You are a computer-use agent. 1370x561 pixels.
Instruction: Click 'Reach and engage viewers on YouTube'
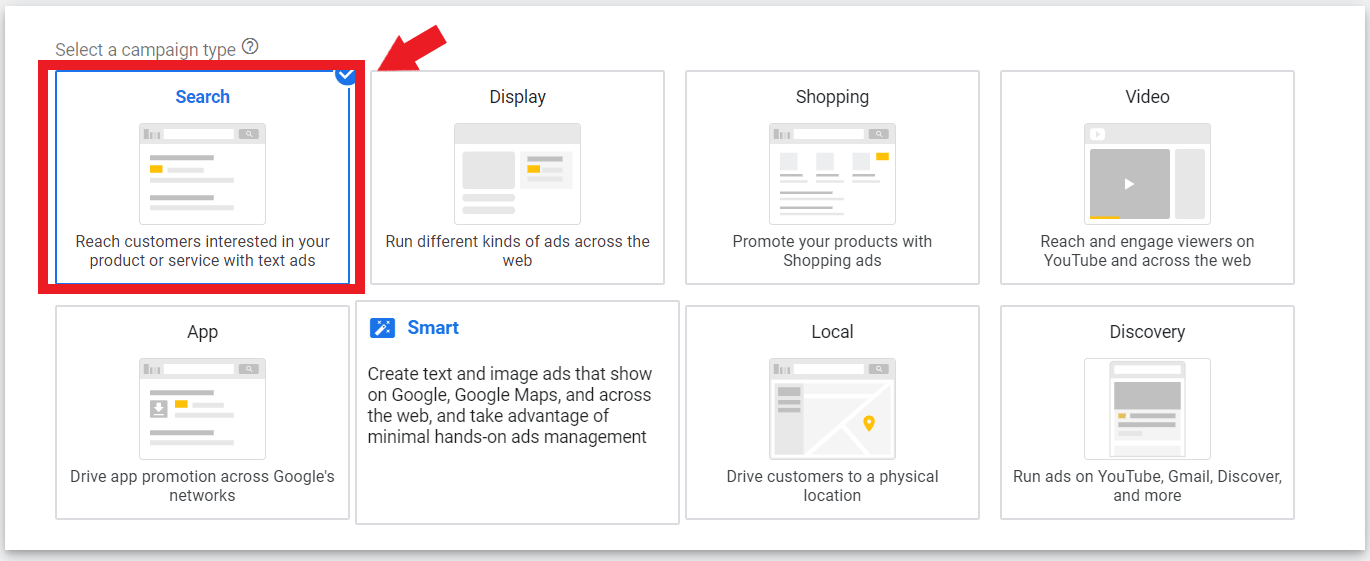1147,251
